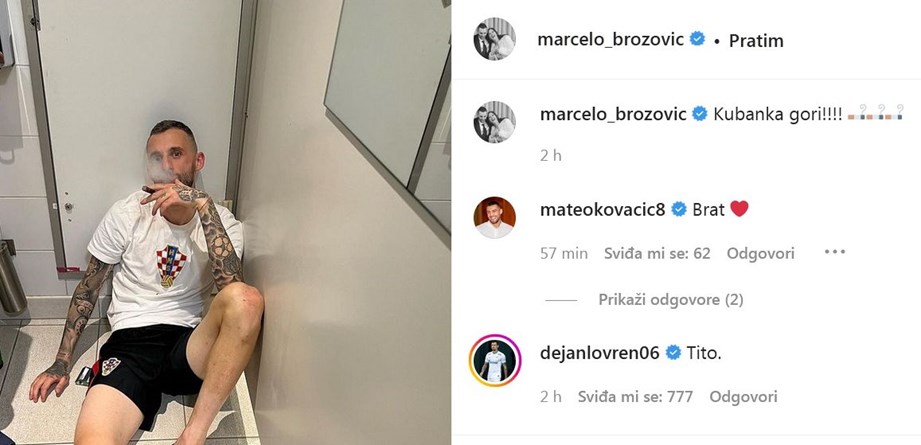Image resolution: width=921 pixels, height=445 pixels.
Task: Open header username marcelo_brozovic
Action: (611, 39)
